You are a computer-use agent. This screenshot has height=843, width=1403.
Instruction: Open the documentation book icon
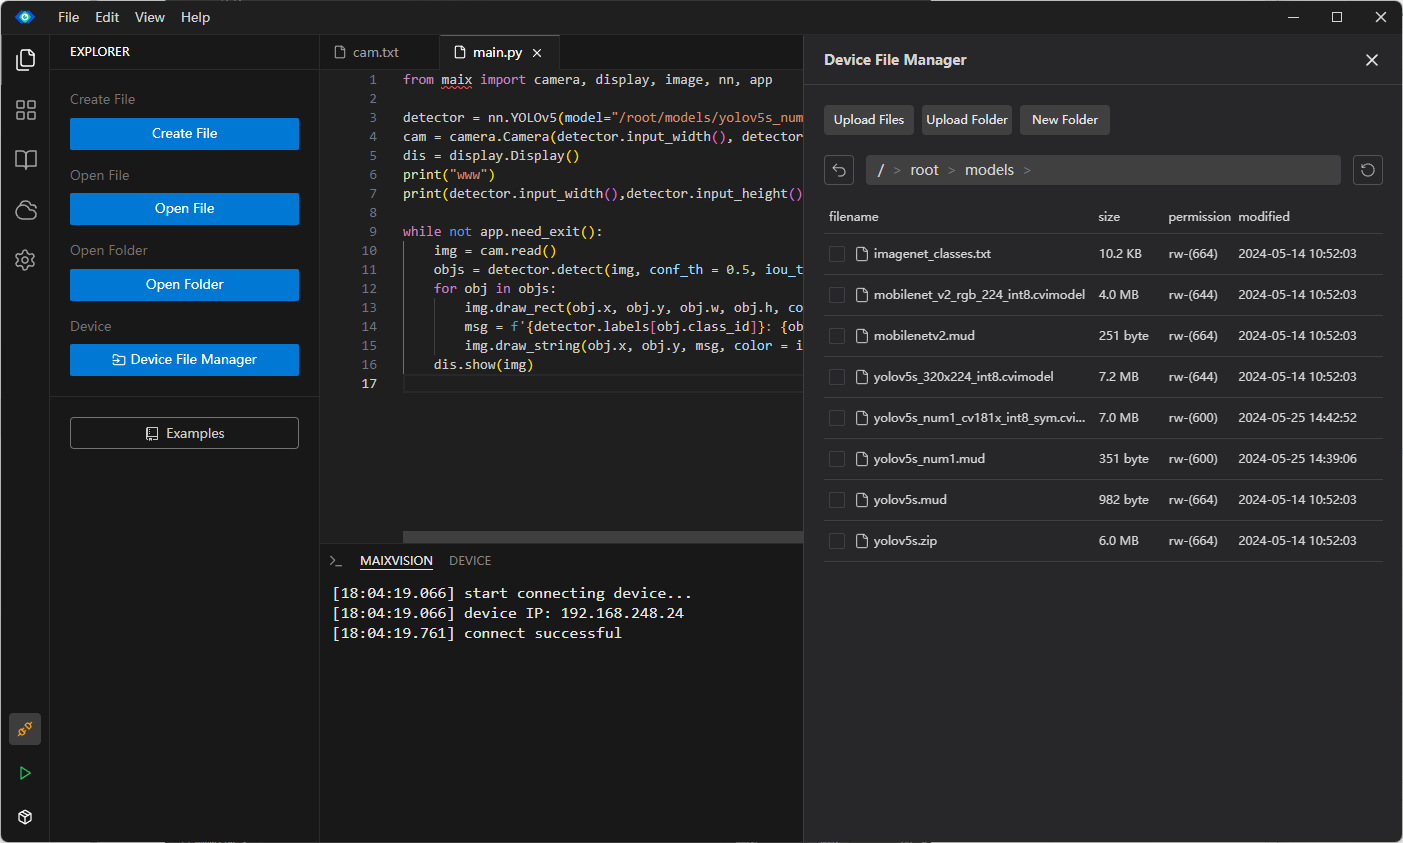pyautogui.click(x=26, y=160)
